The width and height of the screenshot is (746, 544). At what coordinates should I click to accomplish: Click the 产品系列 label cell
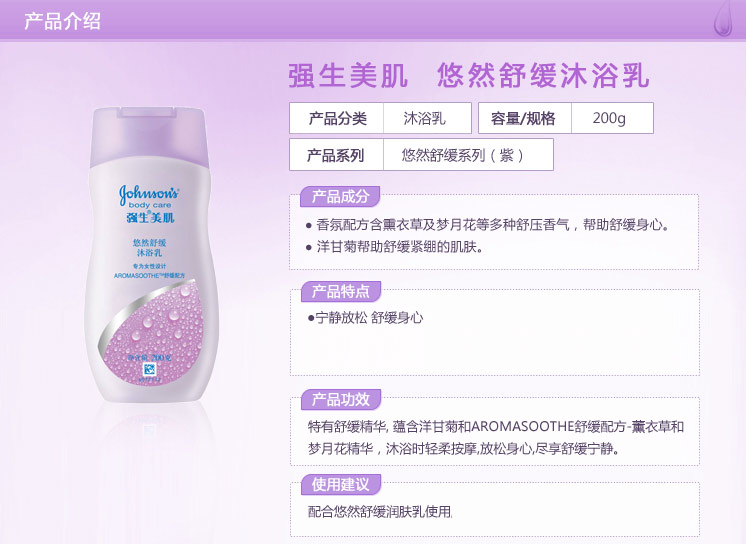(337, 155)
